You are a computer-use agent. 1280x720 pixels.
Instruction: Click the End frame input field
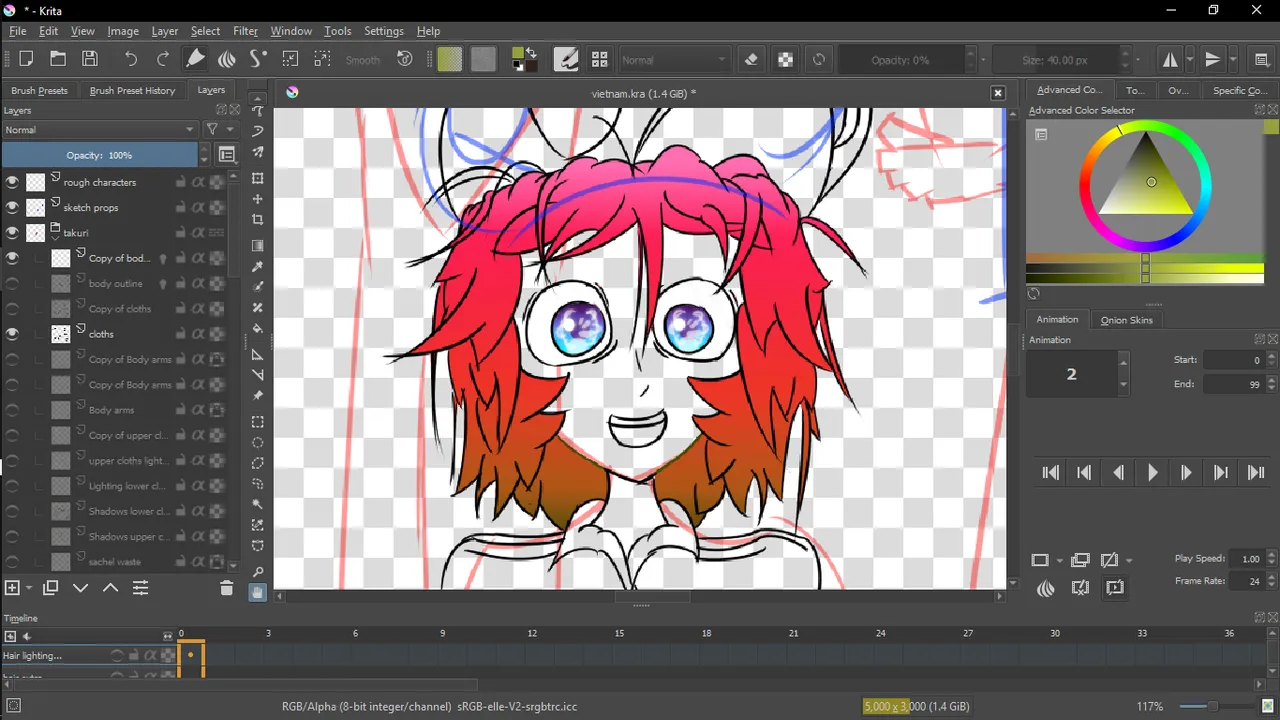click(1236, 384)
